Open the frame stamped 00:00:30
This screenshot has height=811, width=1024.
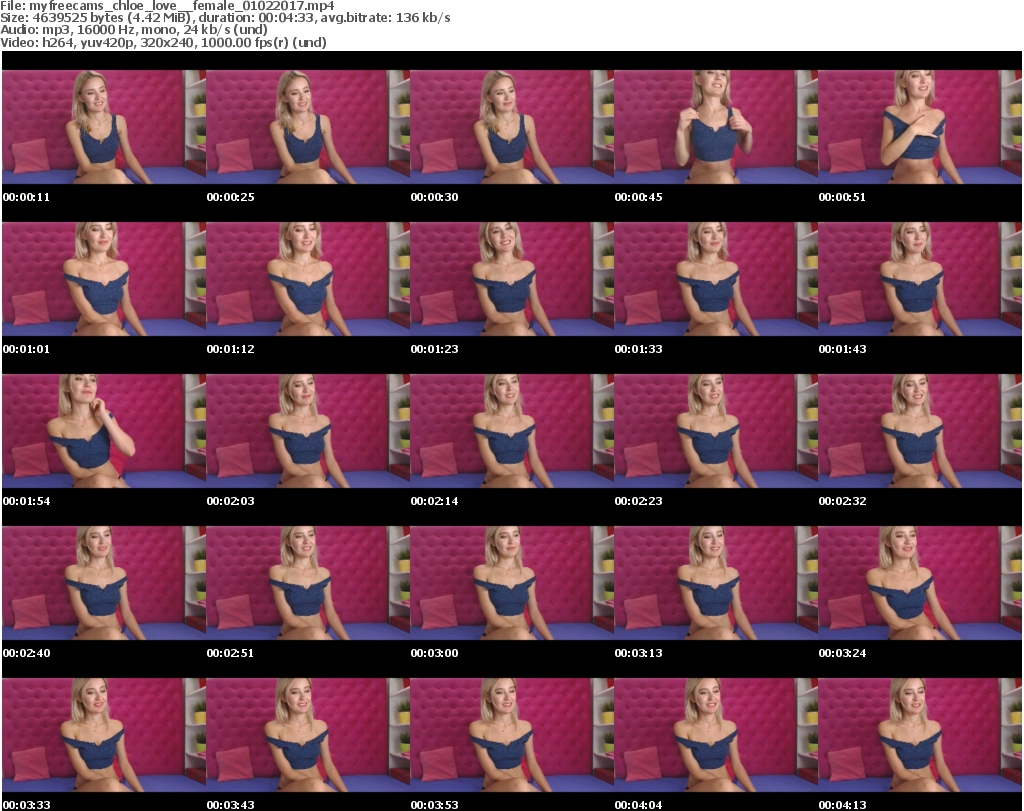click(x=512, y=127)
